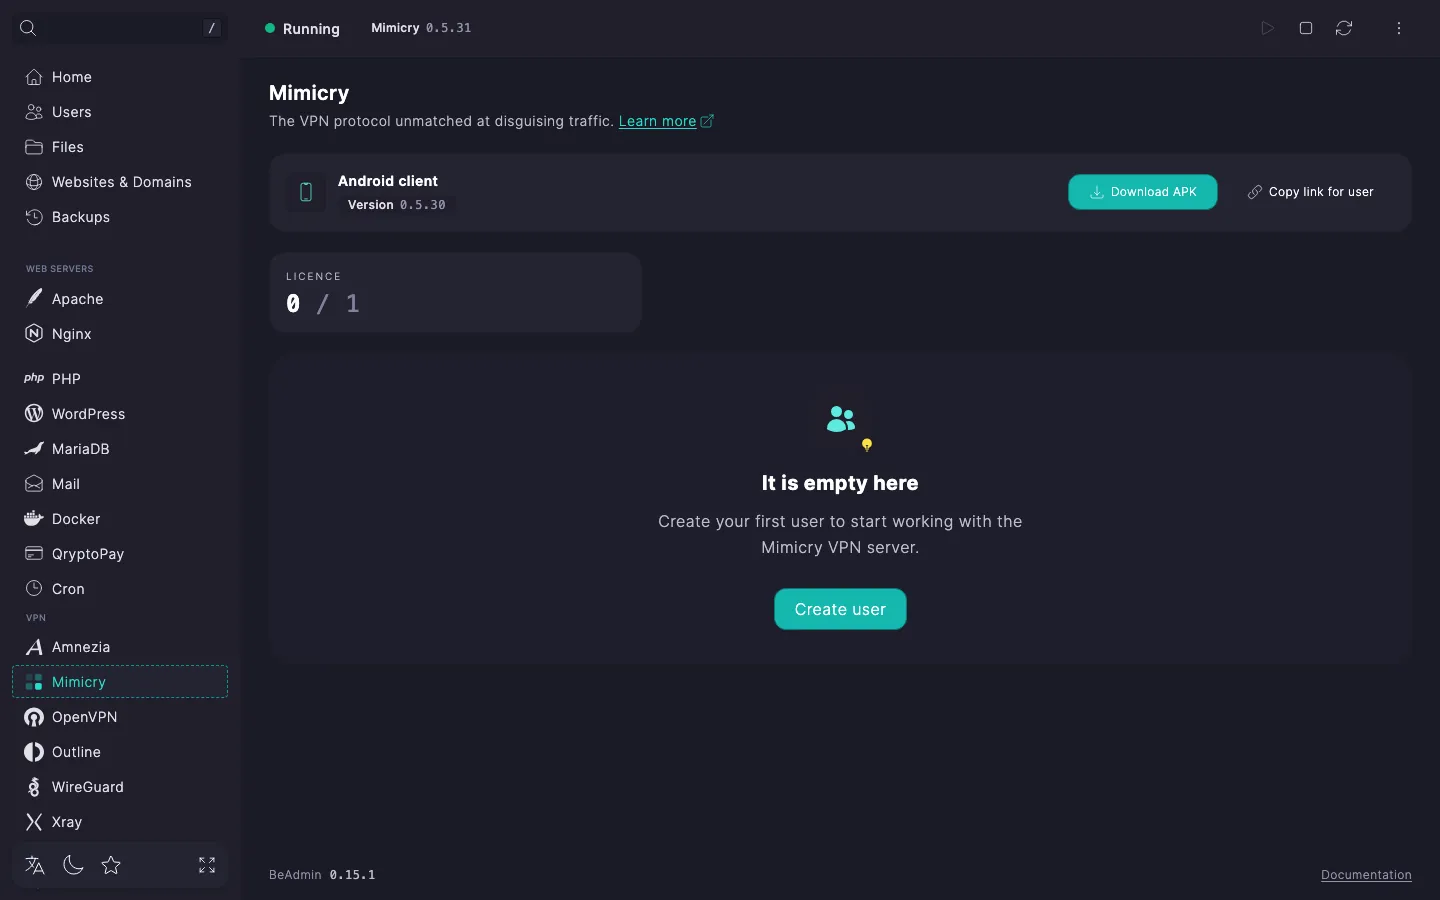
Task: Restart the Mimicry service with the refresh icon
Action: click(1344, 28)
